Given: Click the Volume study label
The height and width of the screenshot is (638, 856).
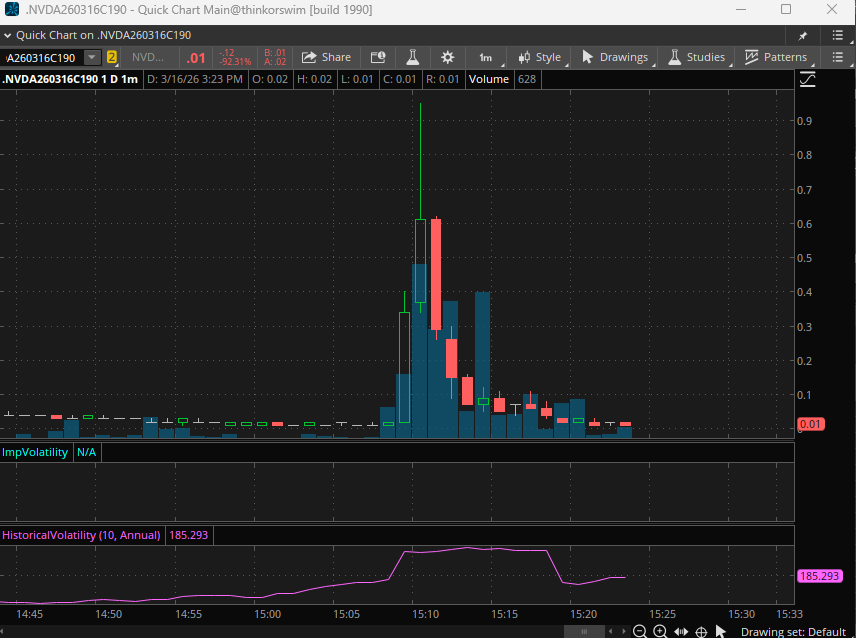Looking at the screenshot, I should click(489, 79).
